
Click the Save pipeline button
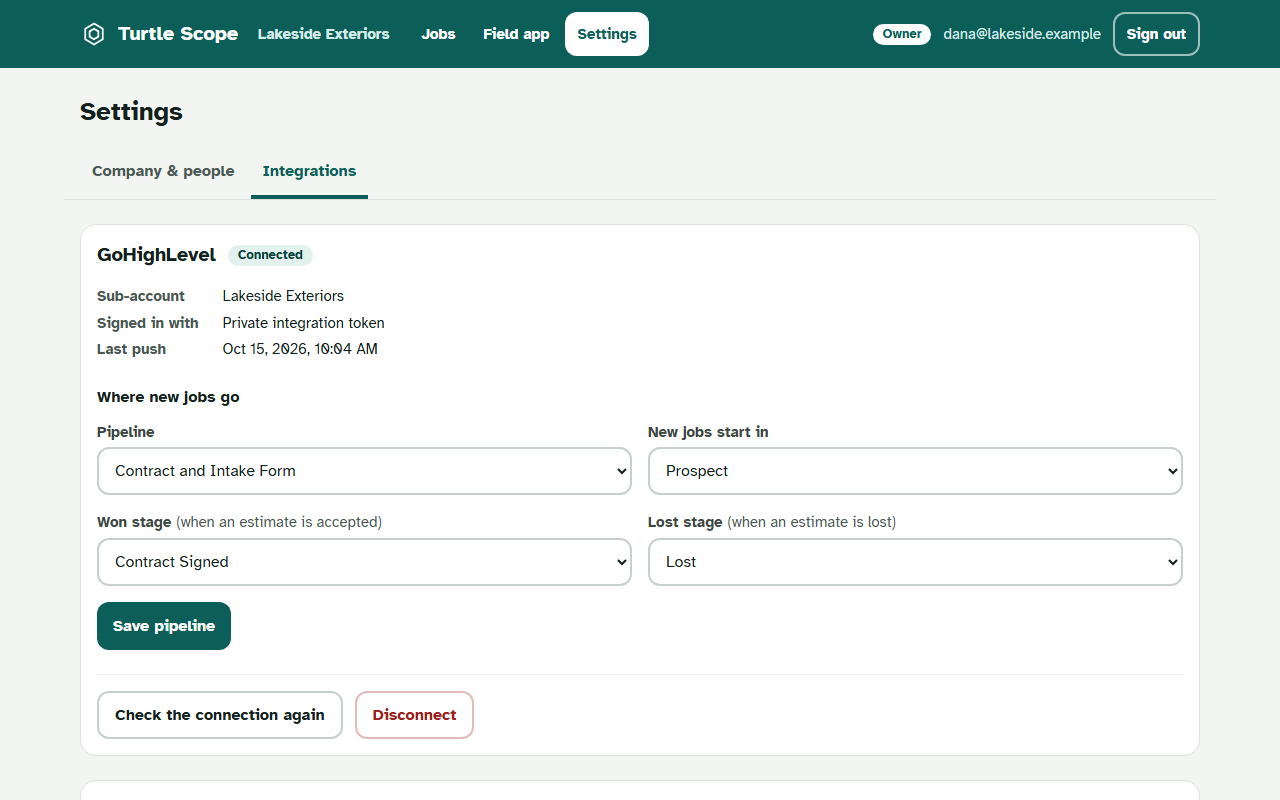pyautogui.click(x=164, y=626)
